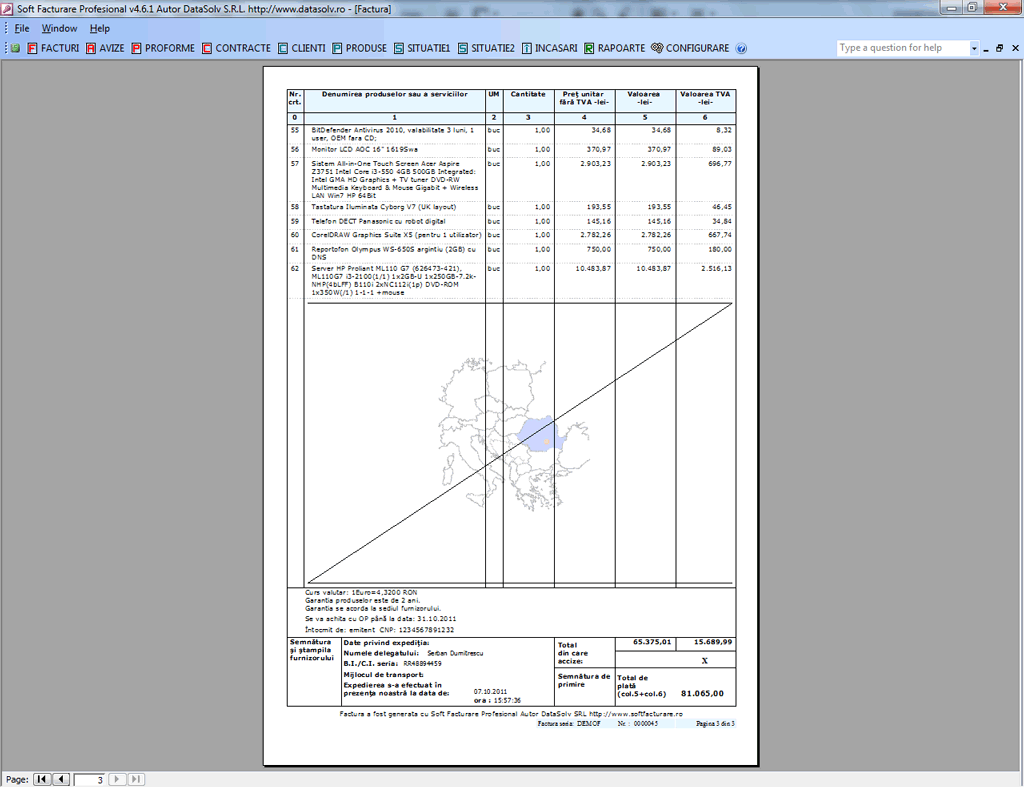Open the FACTURI toolbar module
1024x787 pixels.
tap(53, 48)
